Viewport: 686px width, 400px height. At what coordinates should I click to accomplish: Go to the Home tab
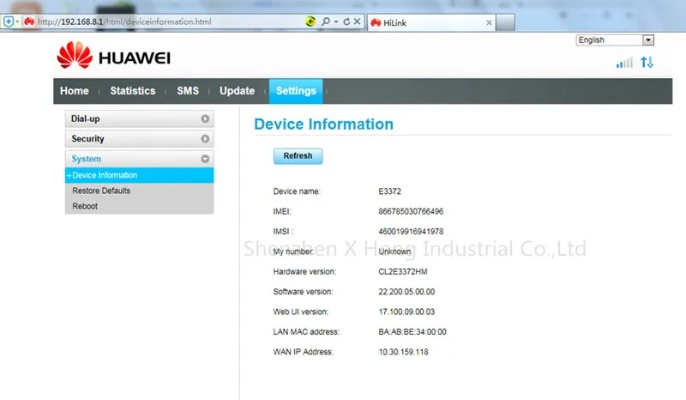click(x=74, y=91)
